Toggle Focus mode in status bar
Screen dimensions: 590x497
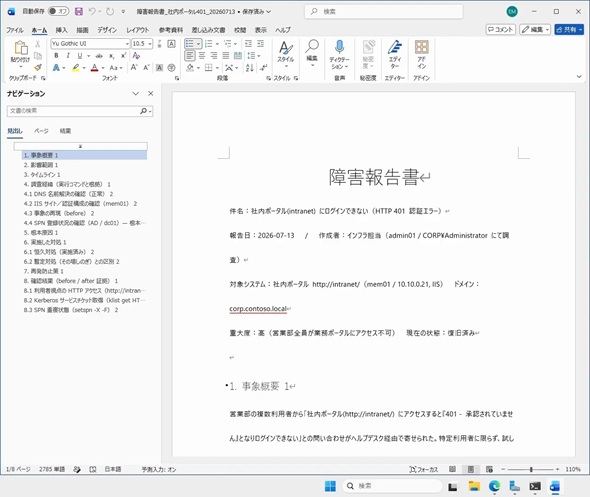coord(424,469)
